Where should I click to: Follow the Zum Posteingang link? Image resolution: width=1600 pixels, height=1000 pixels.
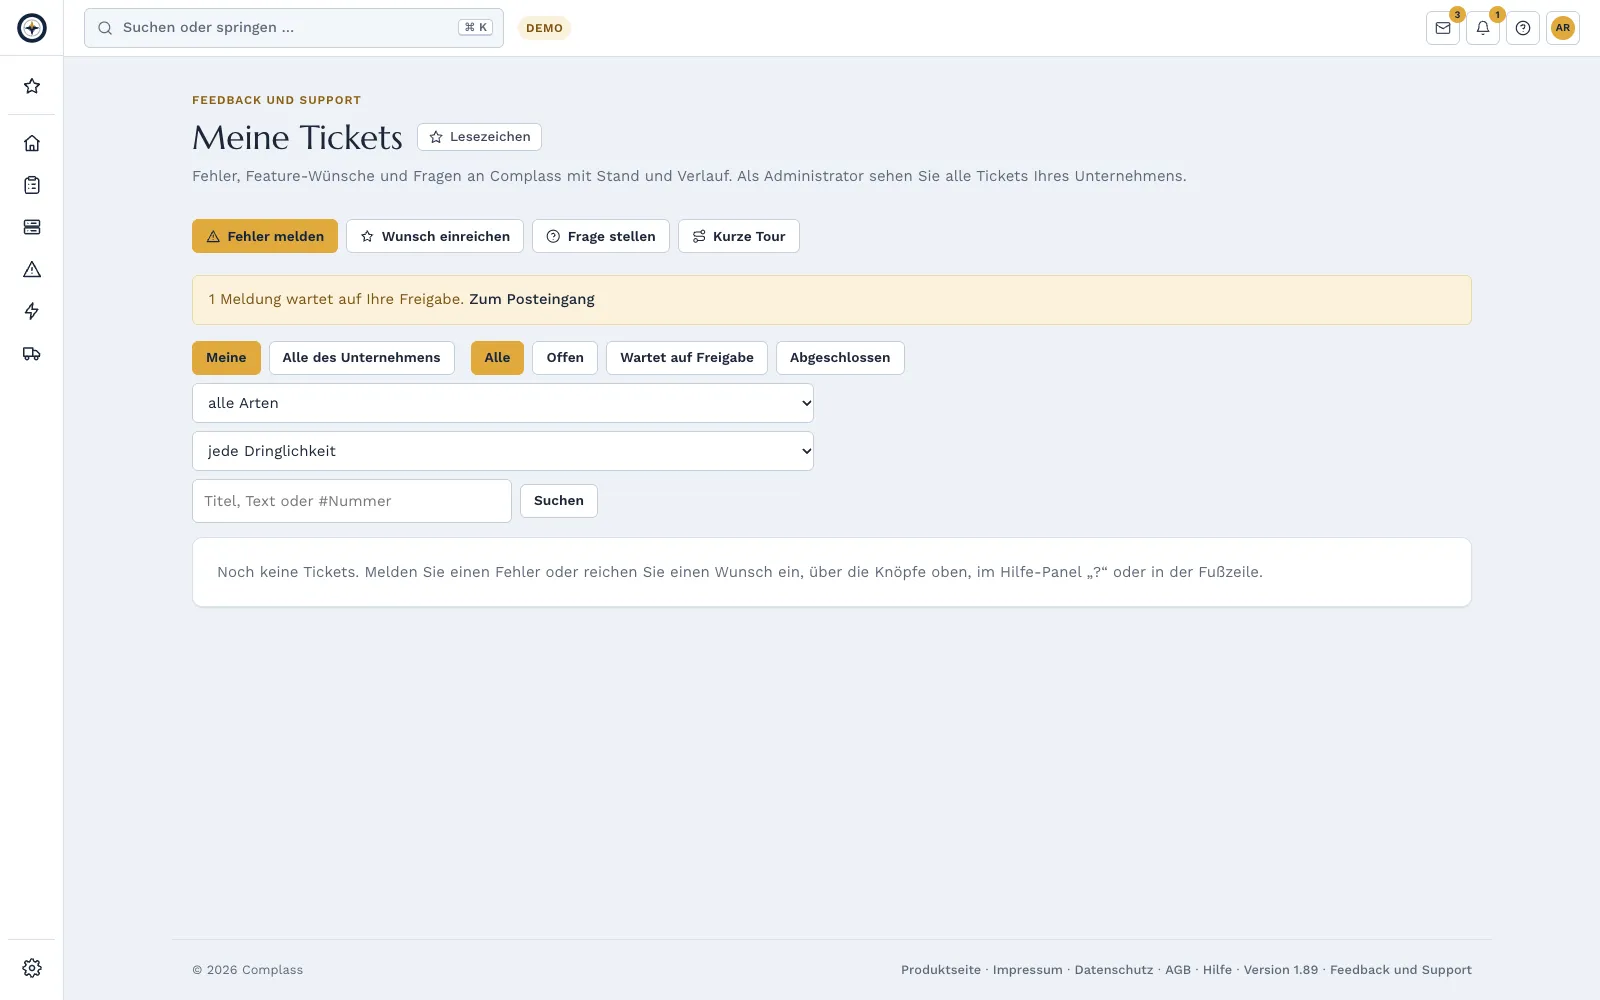pyautogui.click(x=532, y=299)
